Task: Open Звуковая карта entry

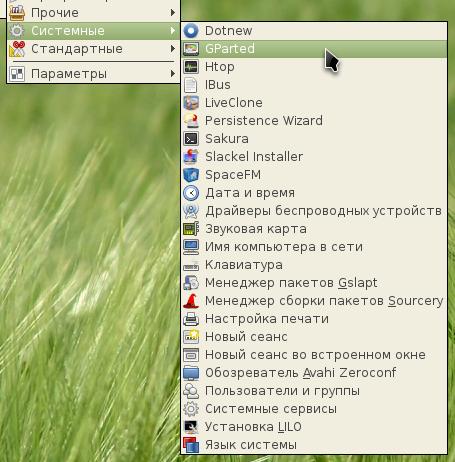Action: tap(314, 229)
